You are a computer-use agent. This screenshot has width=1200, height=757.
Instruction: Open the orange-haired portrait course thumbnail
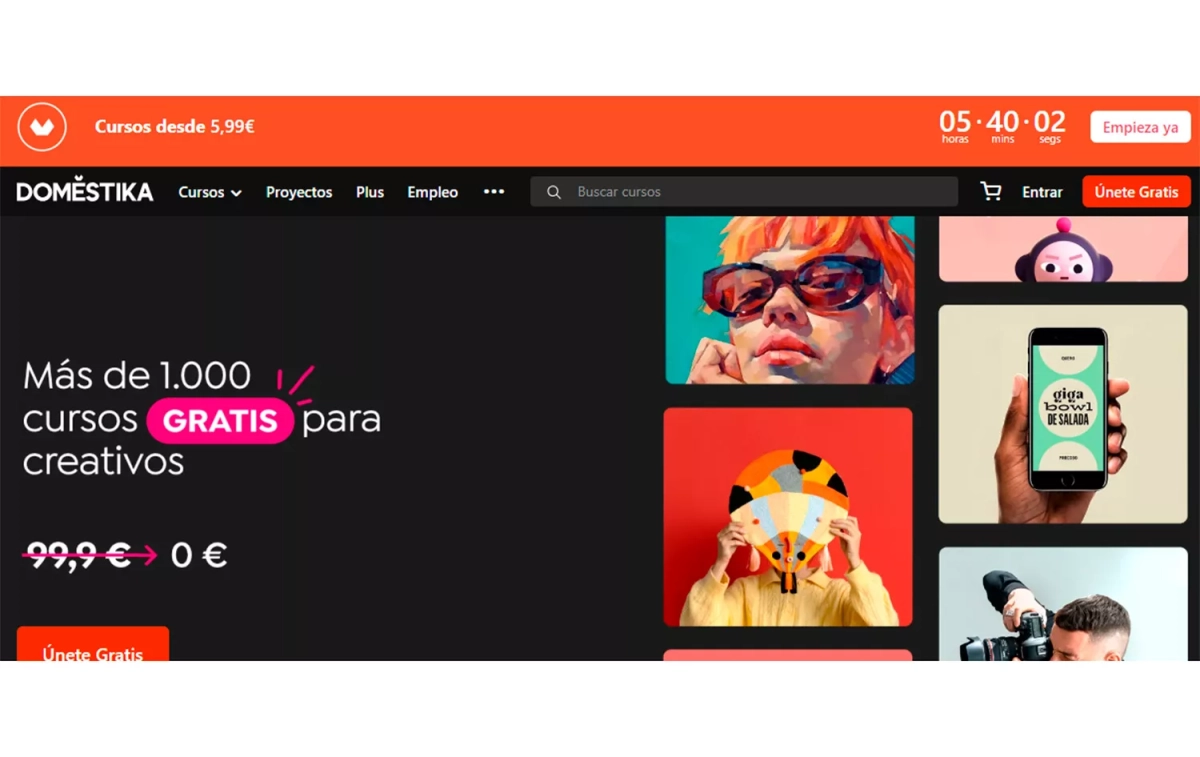790,300
